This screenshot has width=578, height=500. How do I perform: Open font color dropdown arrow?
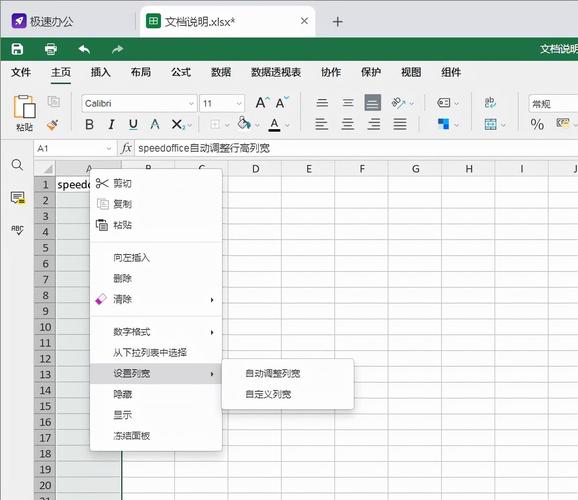click(287, 125)
